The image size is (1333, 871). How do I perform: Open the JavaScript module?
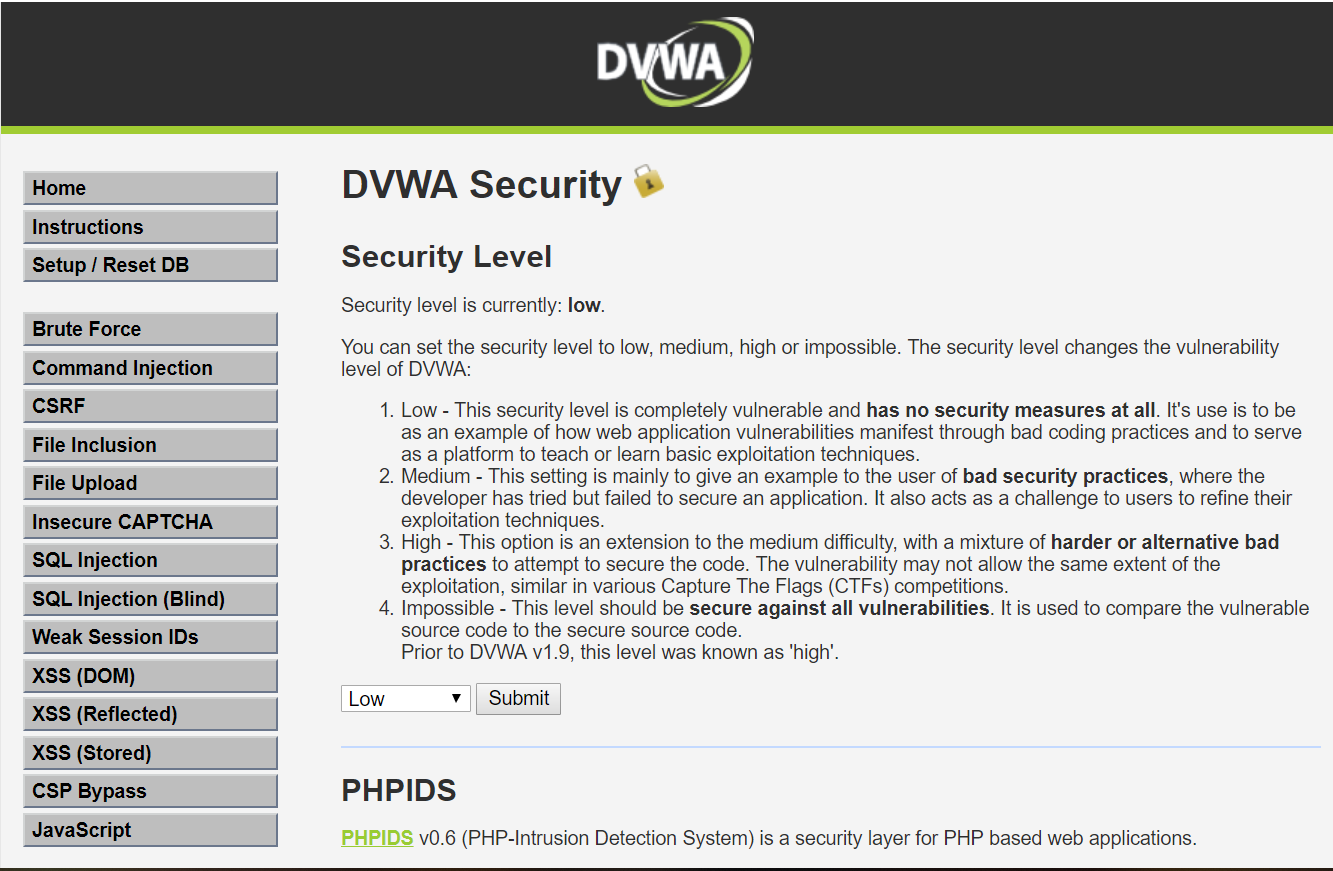149,829
